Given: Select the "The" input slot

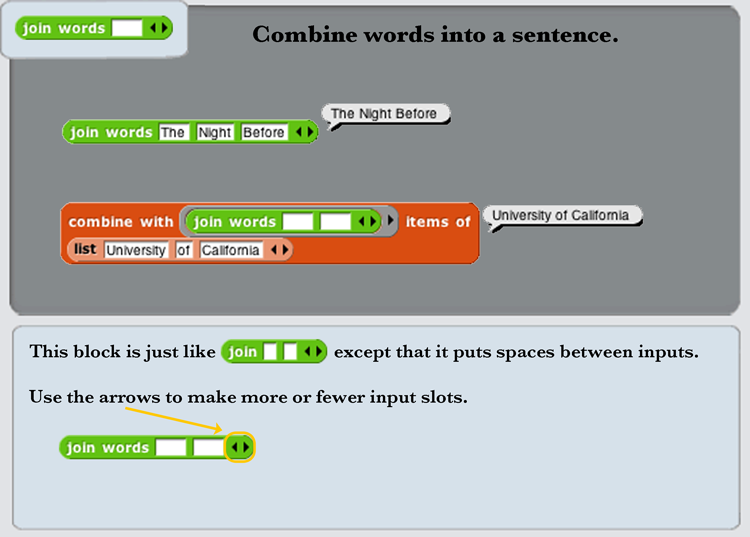Looking at the screenshot, I should (173, 133).
